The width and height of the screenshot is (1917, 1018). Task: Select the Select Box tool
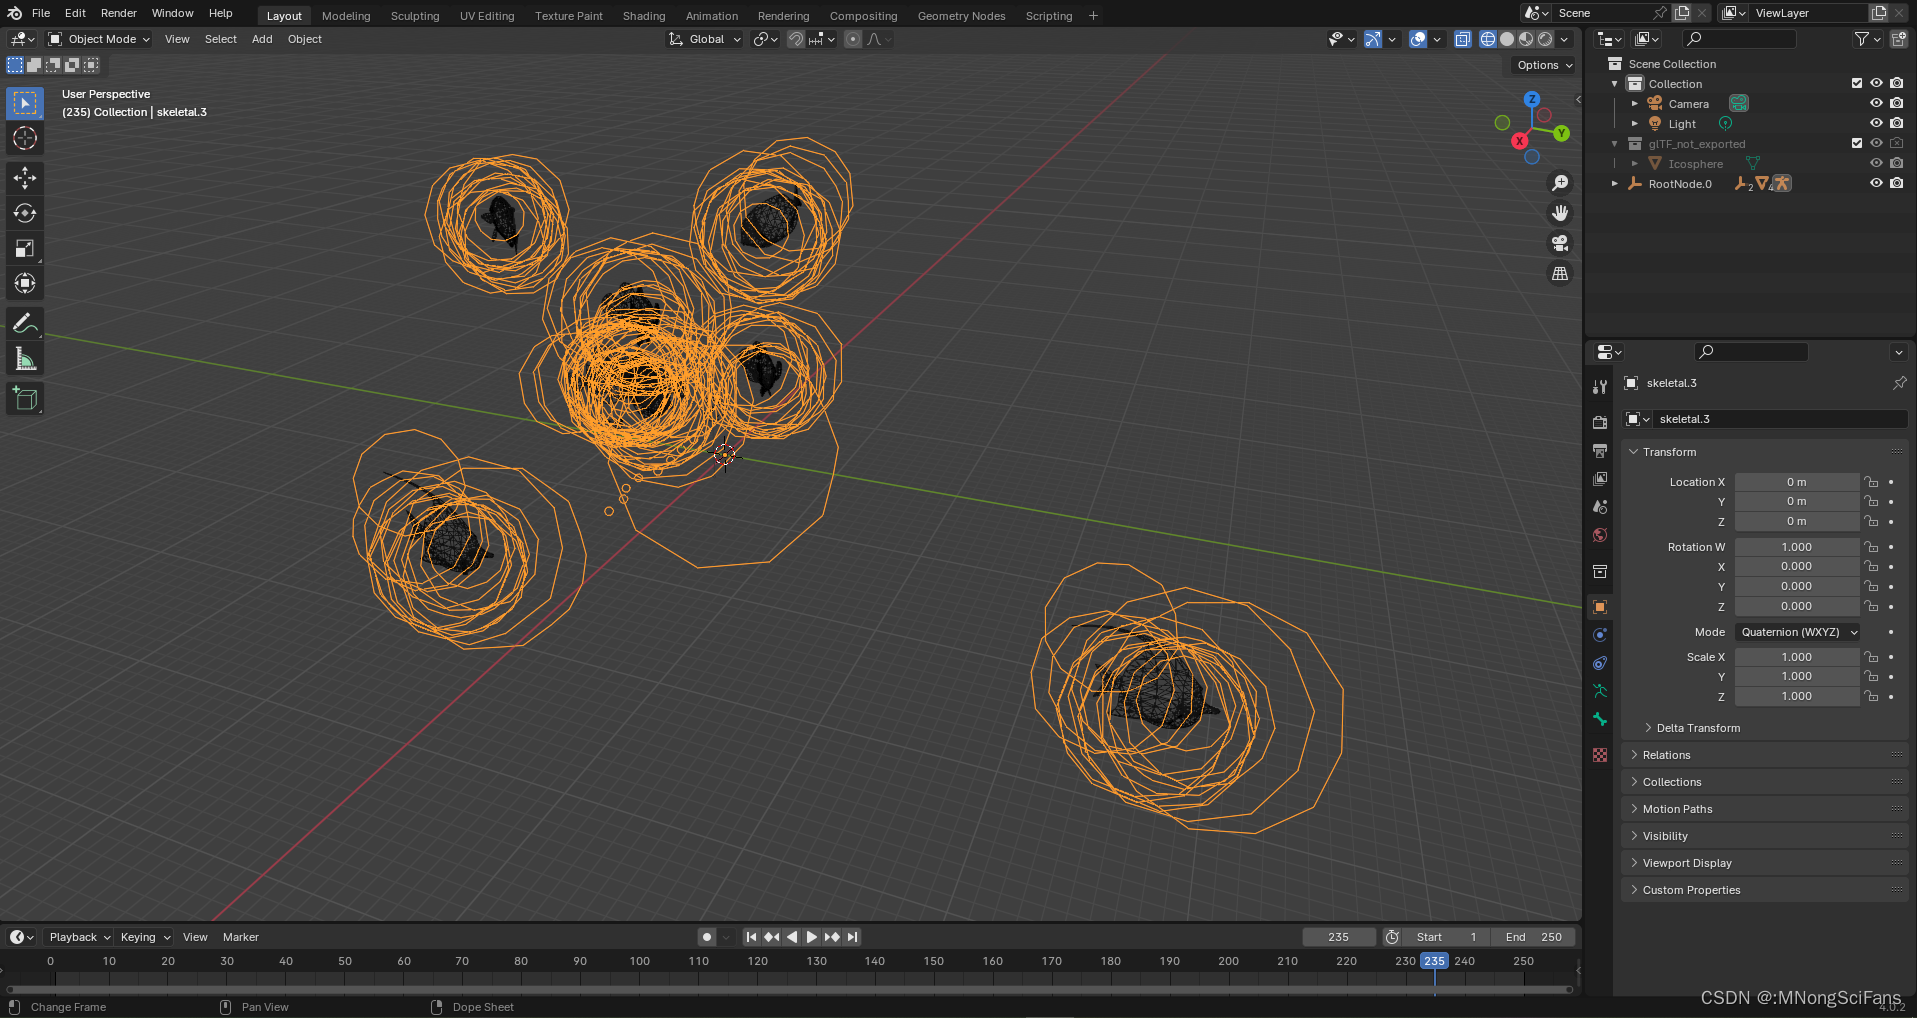[x=25, y=103]
